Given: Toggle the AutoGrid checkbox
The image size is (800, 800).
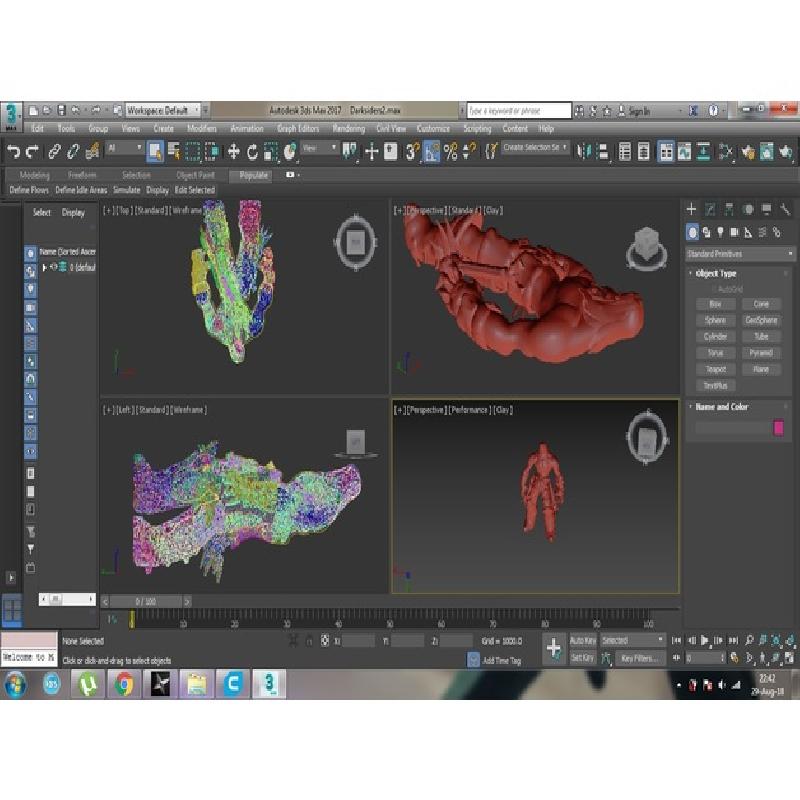Looking at the screenshot, I should point(714,289).
